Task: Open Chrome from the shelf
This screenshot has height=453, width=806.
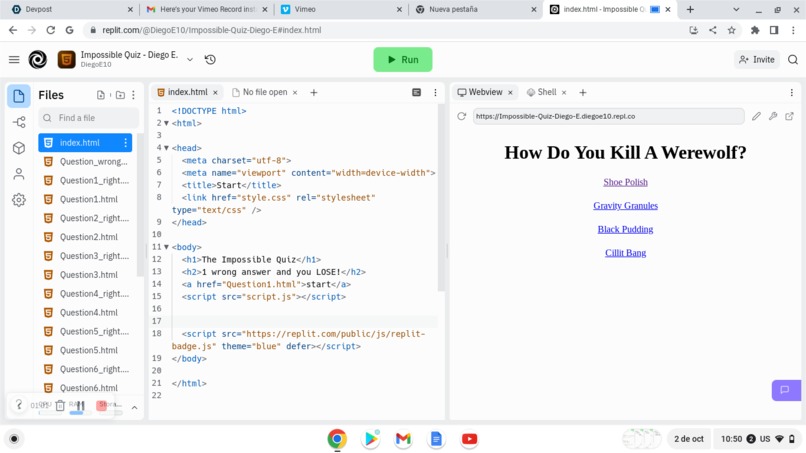Action: (x=337, y=439)
